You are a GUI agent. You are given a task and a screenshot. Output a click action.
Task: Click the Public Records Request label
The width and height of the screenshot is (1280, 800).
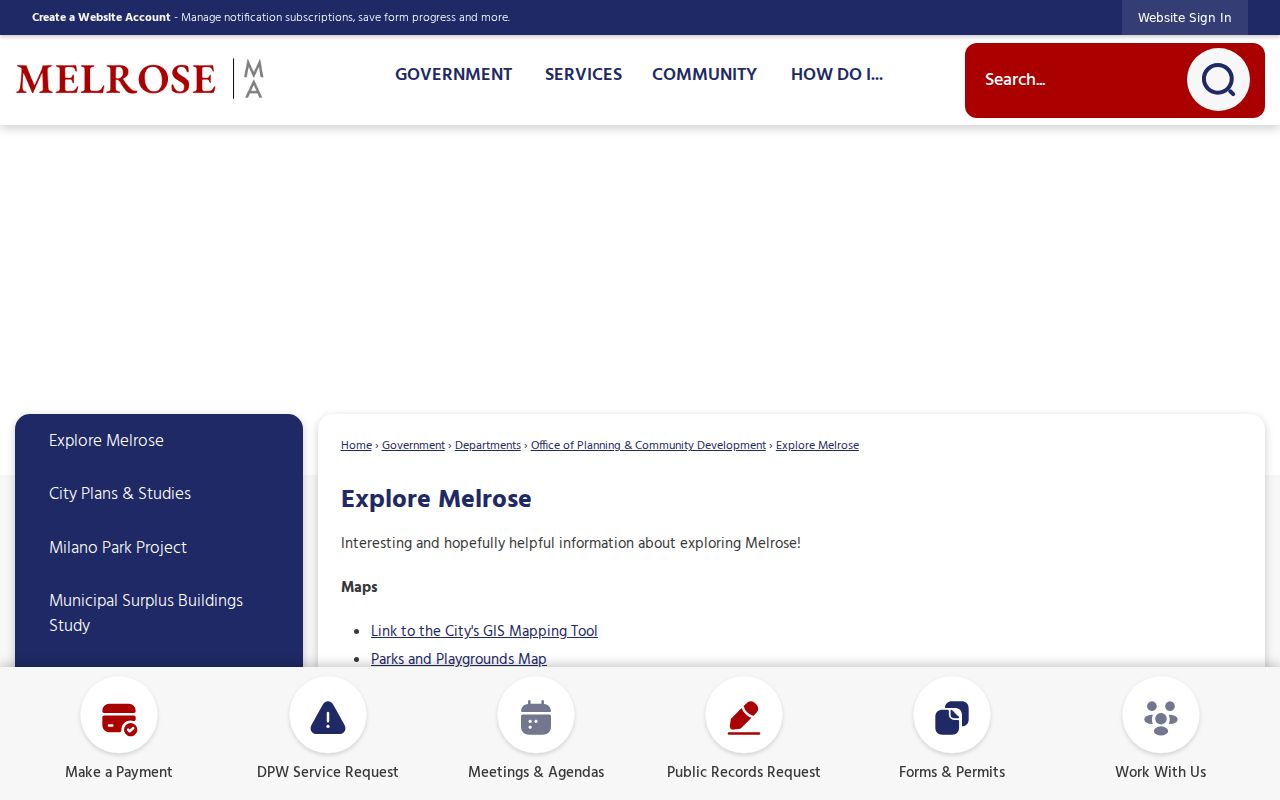click(744, 772)
